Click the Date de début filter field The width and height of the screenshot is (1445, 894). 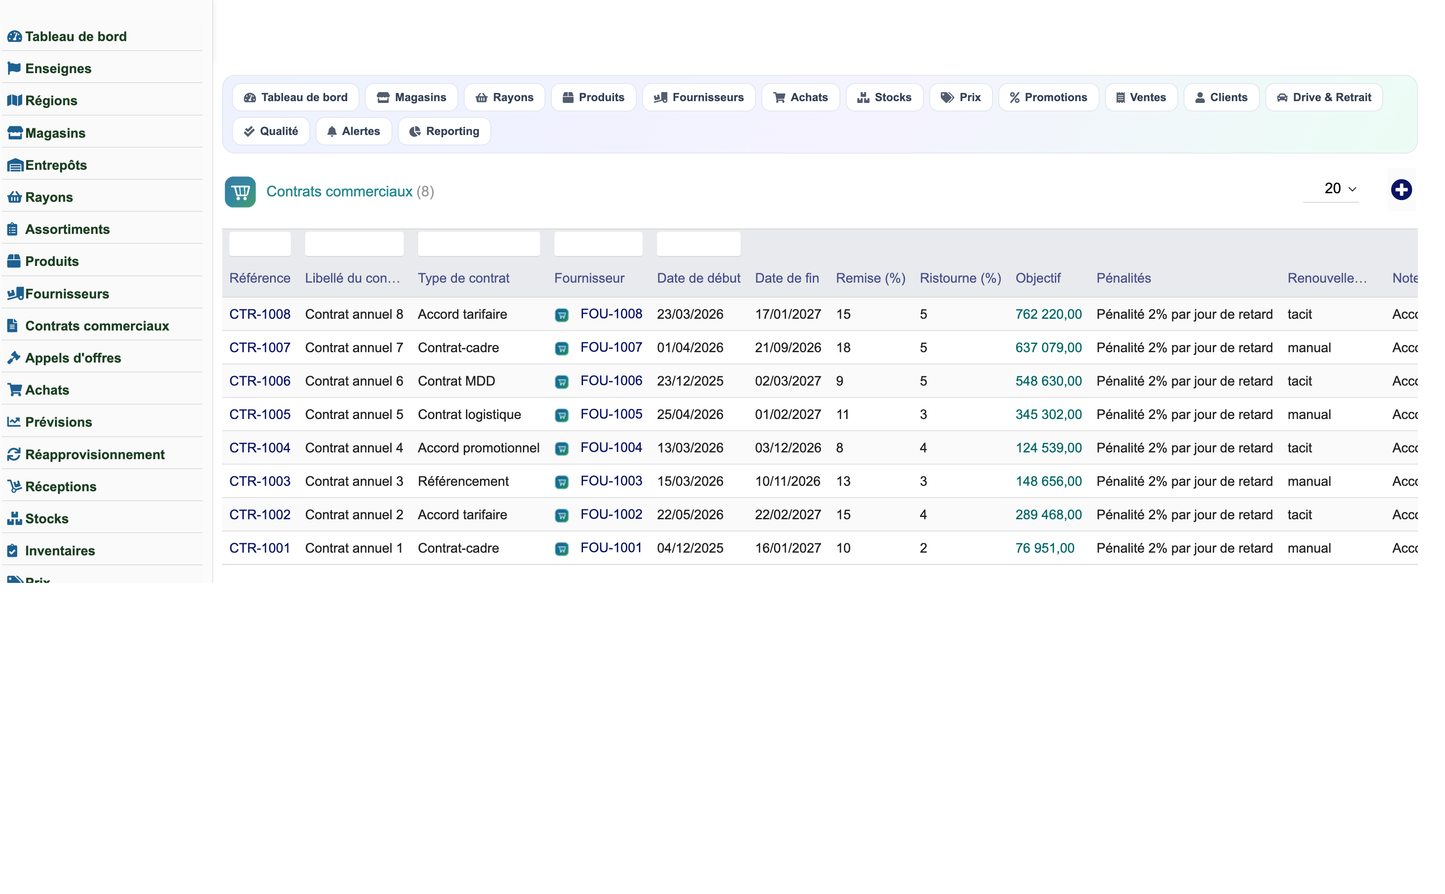(699, 244)
